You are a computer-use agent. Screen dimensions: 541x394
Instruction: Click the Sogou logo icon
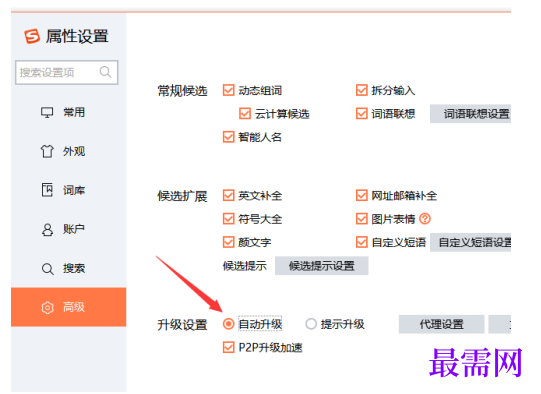pos(32,36)
